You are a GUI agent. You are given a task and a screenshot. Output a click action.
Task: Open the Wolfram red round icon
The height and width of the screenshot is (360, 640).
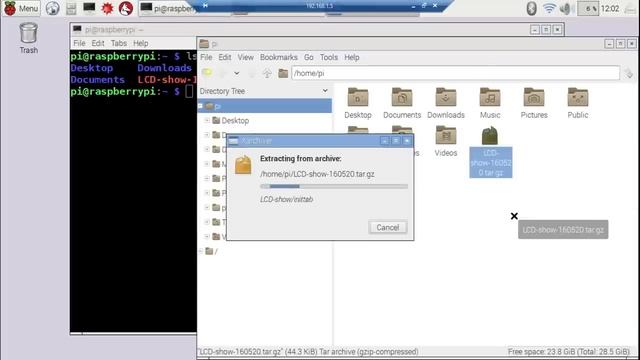[126, 8]
